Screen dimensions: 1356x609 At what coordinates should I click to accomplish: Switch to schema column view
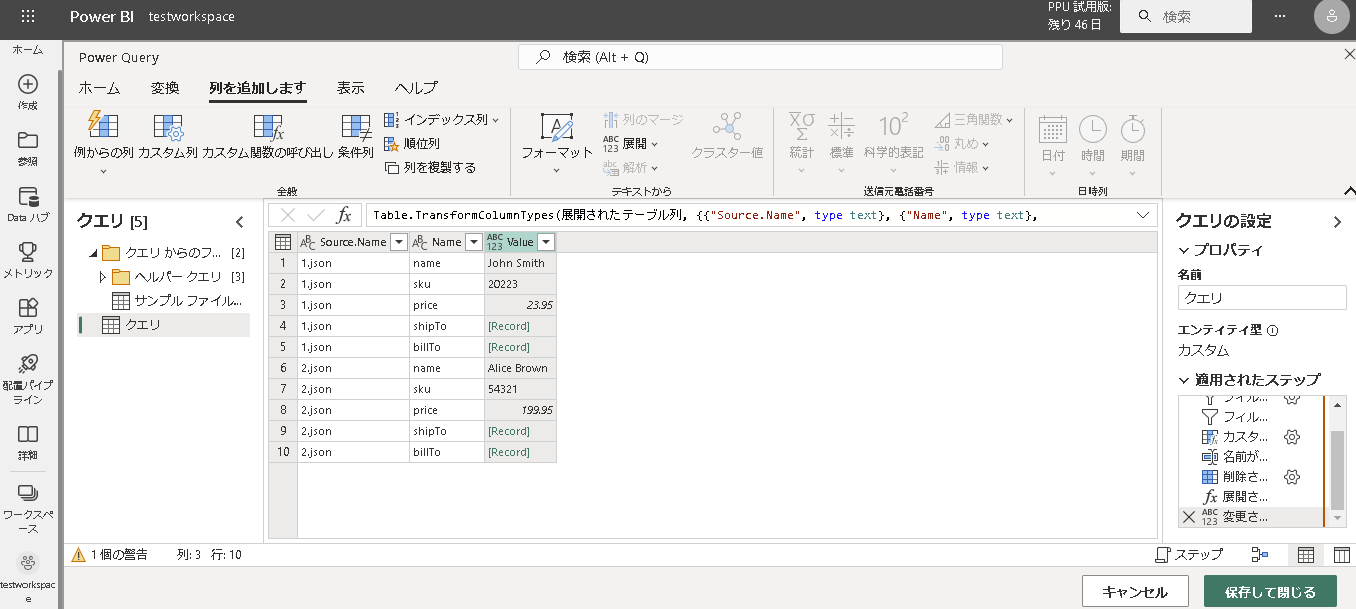[x=1342, y=555]
